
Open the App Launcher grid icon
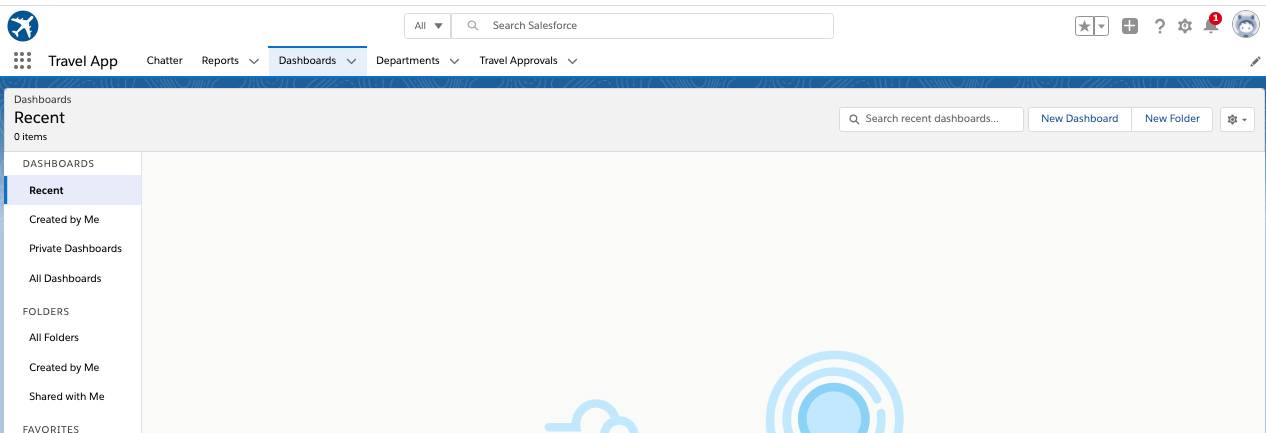click(22, 61)
